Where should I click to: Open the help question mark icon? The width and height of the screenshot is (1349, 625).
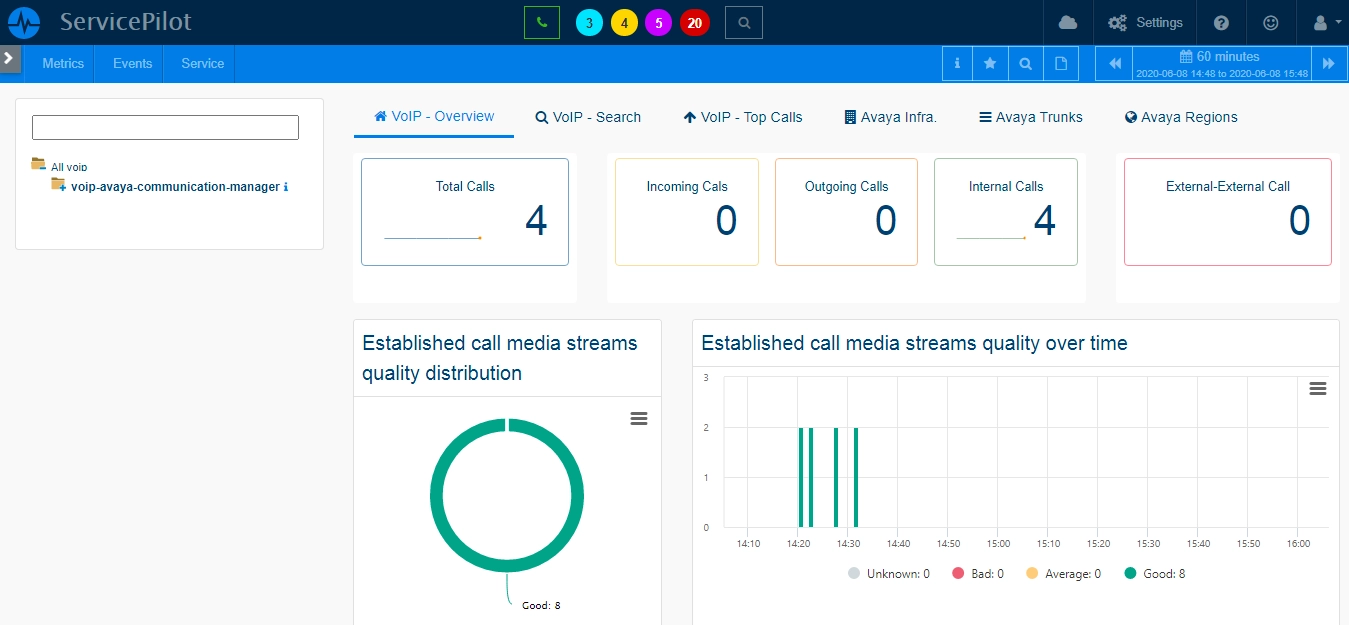click(1221, 22)
